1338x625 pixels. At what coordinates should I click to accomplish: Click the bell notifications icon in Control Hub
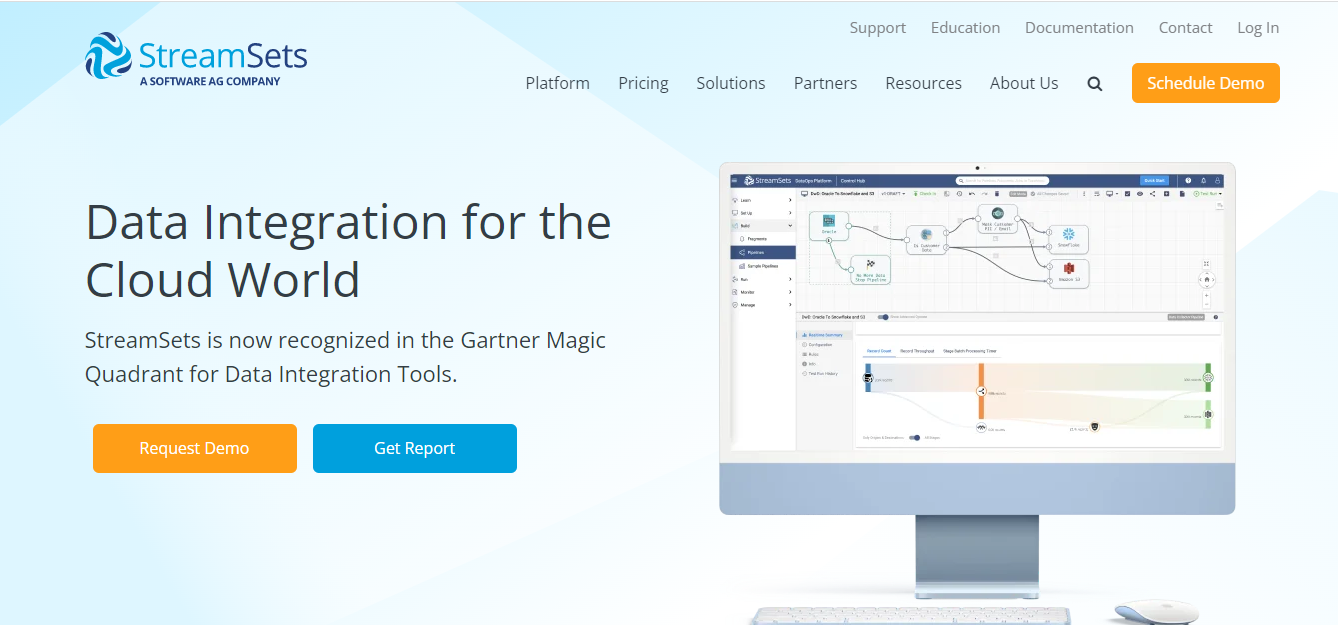1203,181
